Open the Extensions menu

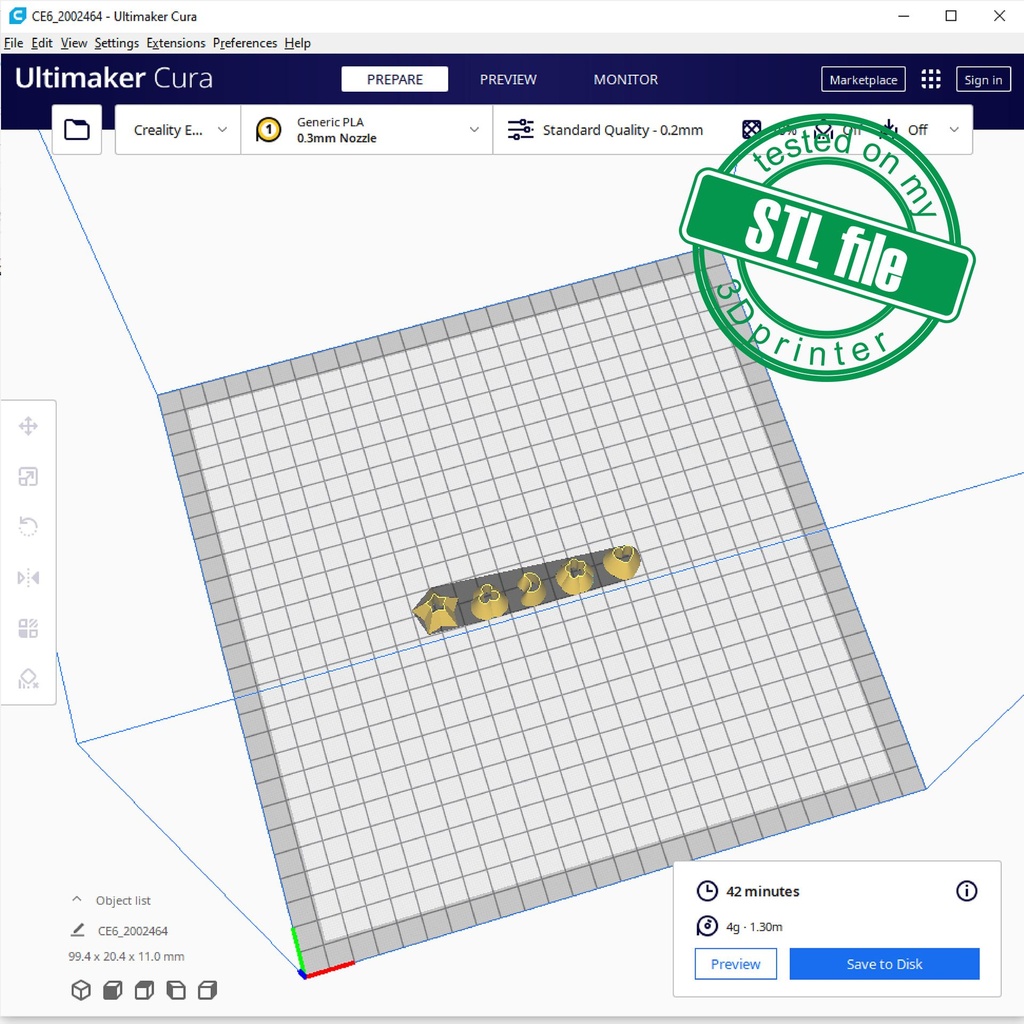[x=176, y=43]
